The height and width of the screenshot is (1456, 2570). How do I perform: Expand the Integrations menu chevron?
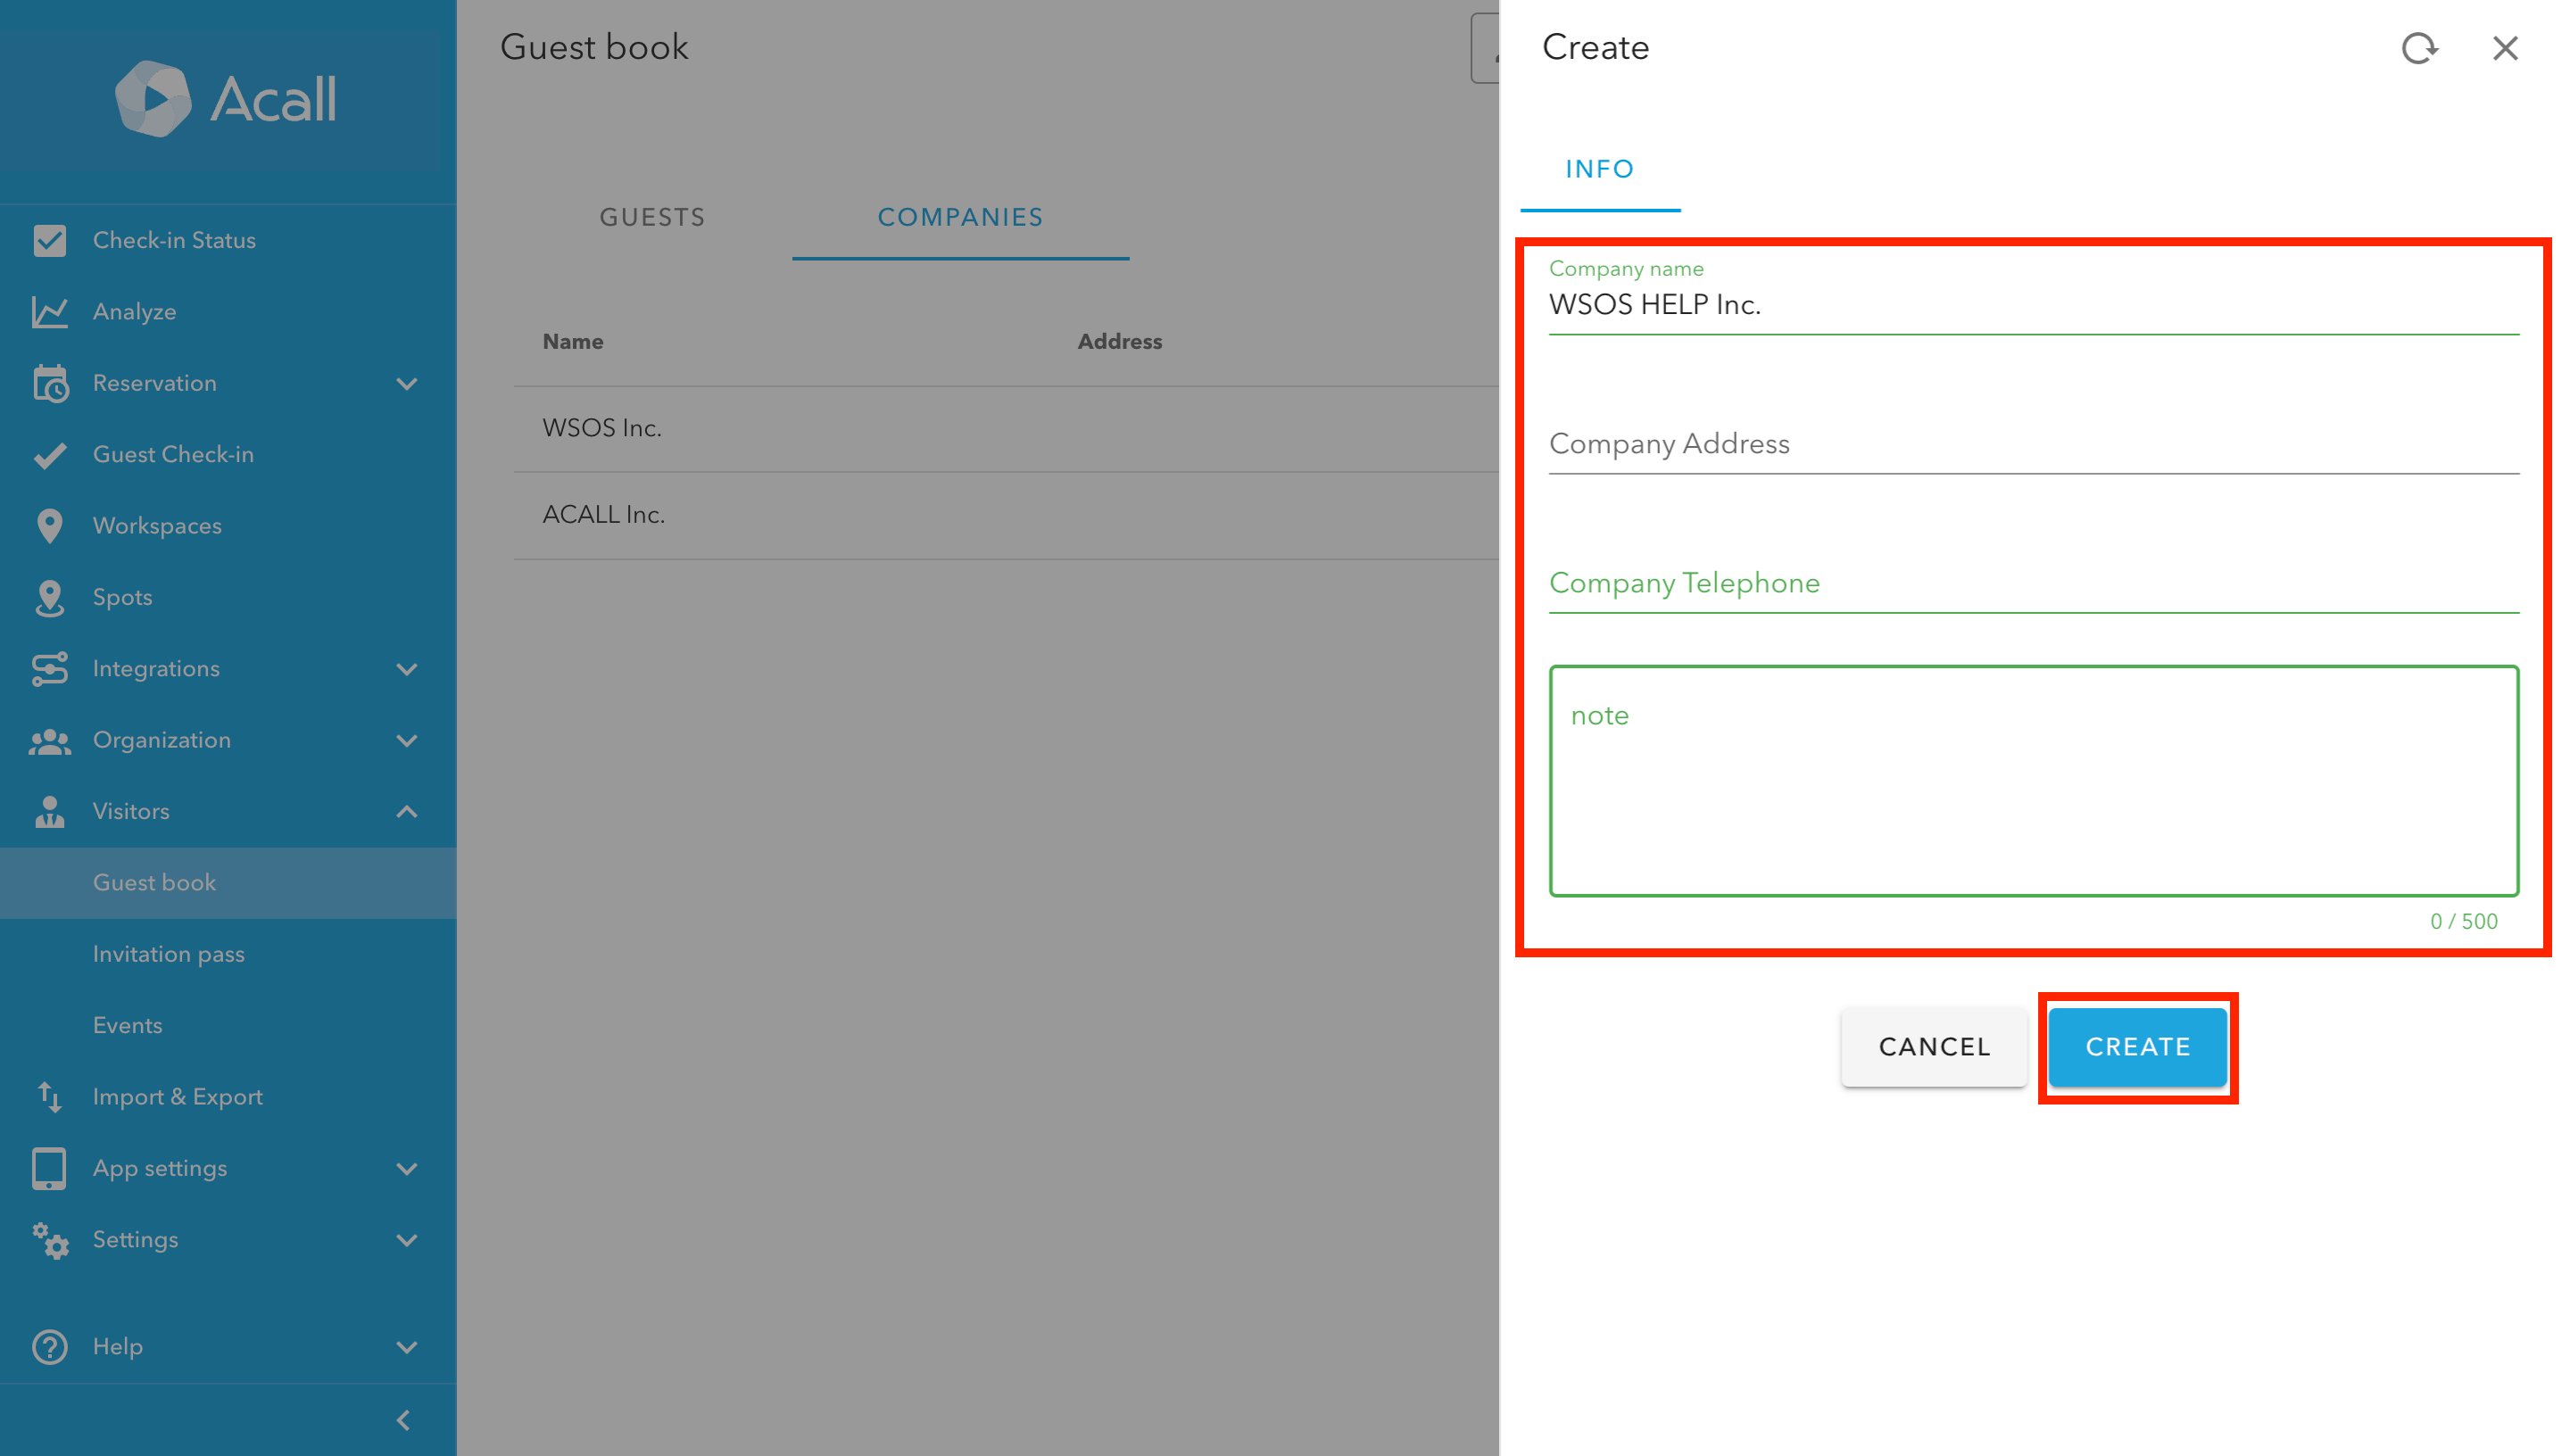407,670
